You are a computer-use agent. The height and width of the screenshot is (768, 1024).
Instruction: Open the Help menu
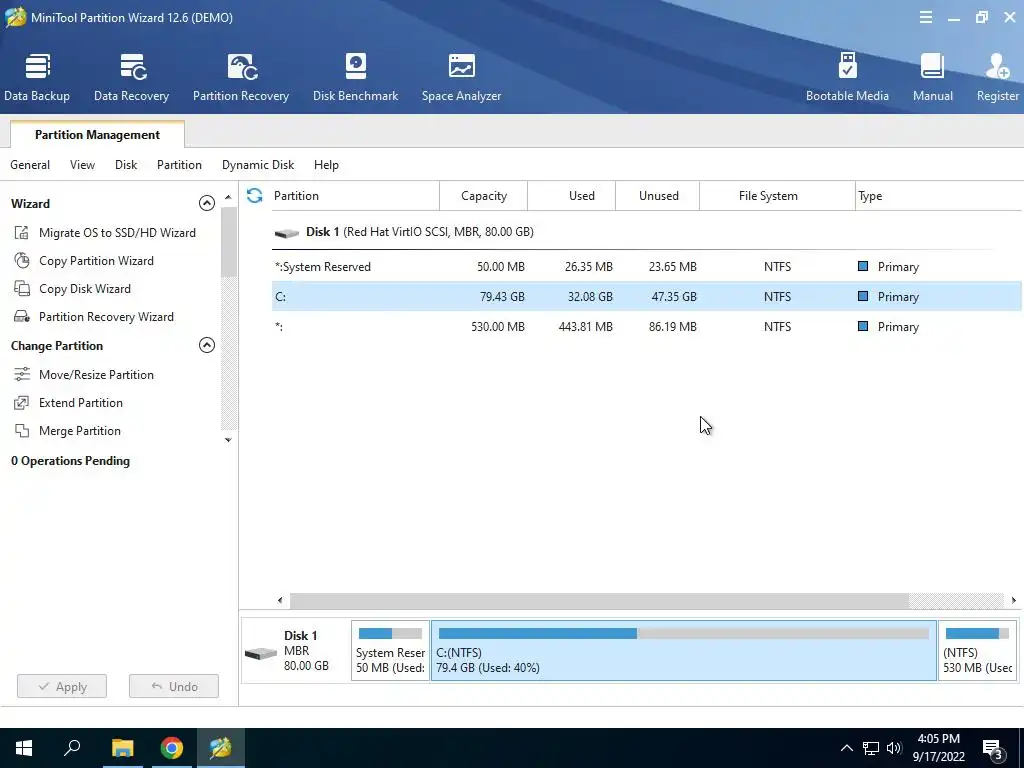326,165
